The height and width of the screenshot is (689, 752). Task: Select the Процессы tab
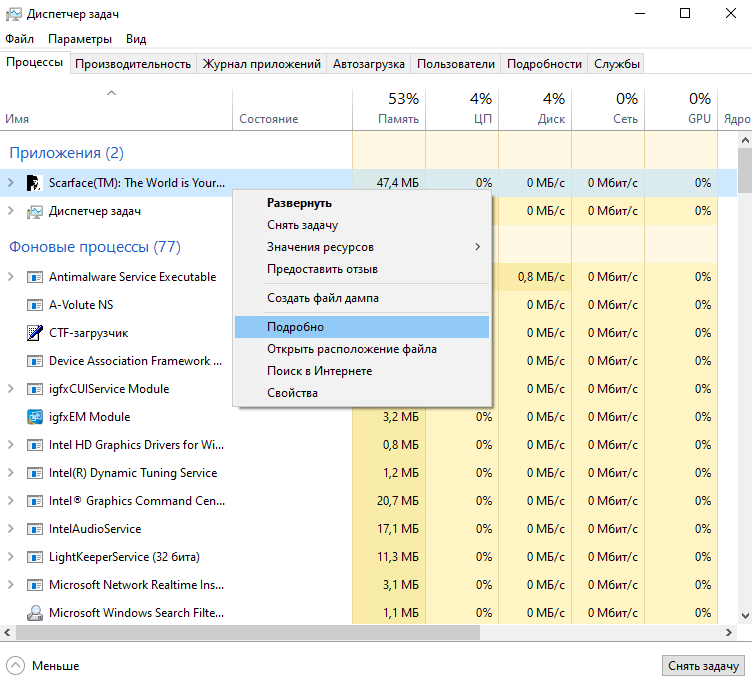pos(35,62)
